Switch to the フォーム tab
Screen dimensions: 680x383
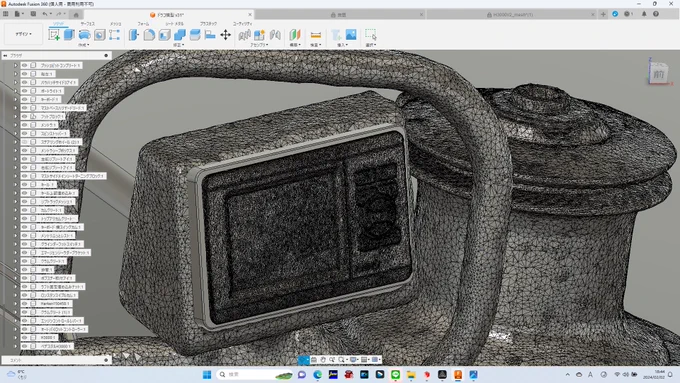(x=143, y=23)
